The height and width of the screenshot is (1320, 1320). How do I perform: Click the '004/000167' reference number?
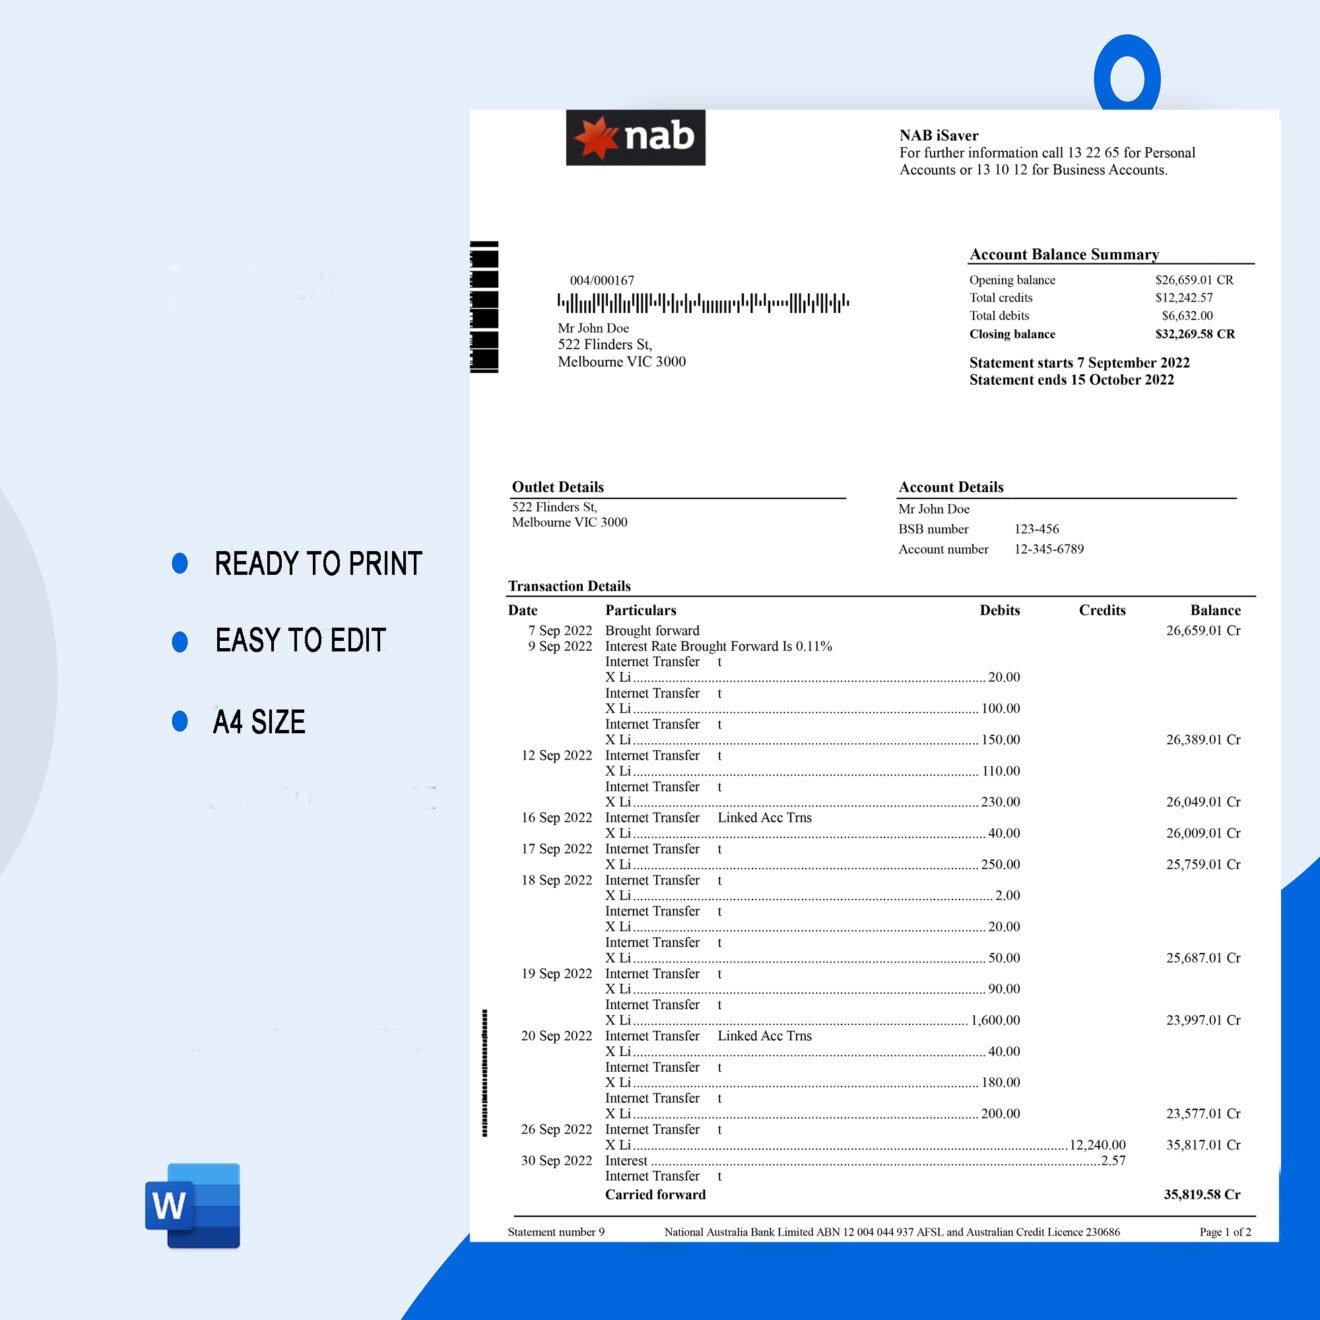[602, 280]
